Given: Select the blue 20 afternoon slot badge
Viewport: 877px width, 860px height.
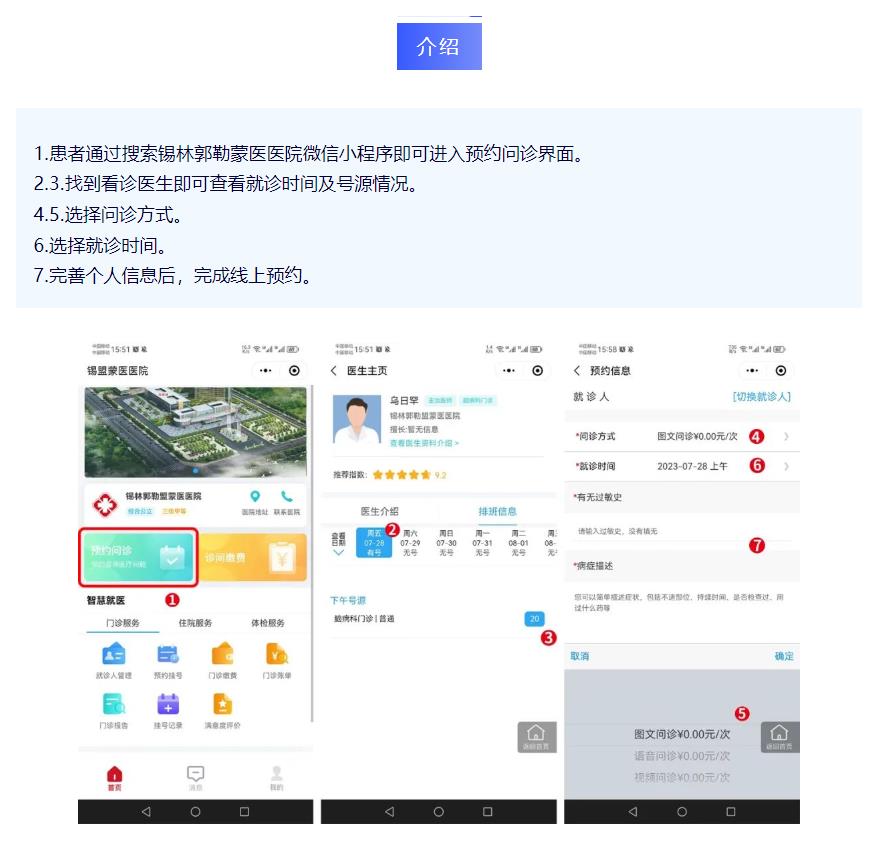Looking at the screenshot, I should coord(534,619).
